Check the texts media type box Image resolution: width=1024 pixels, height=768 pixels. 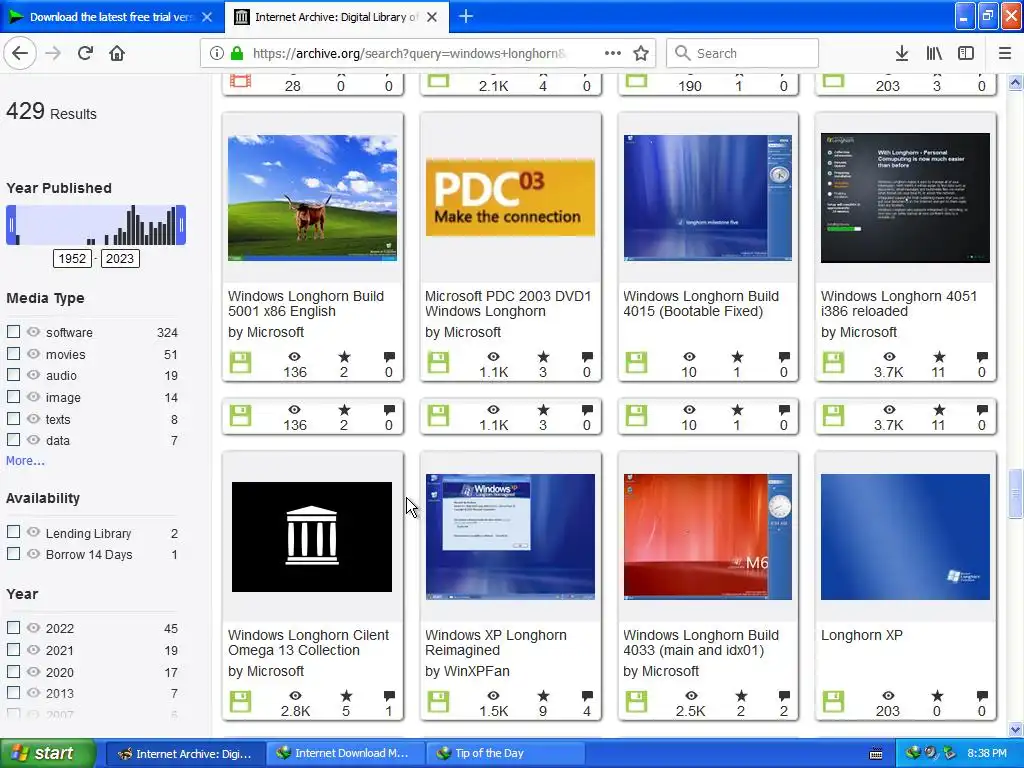tap(13, 418)
